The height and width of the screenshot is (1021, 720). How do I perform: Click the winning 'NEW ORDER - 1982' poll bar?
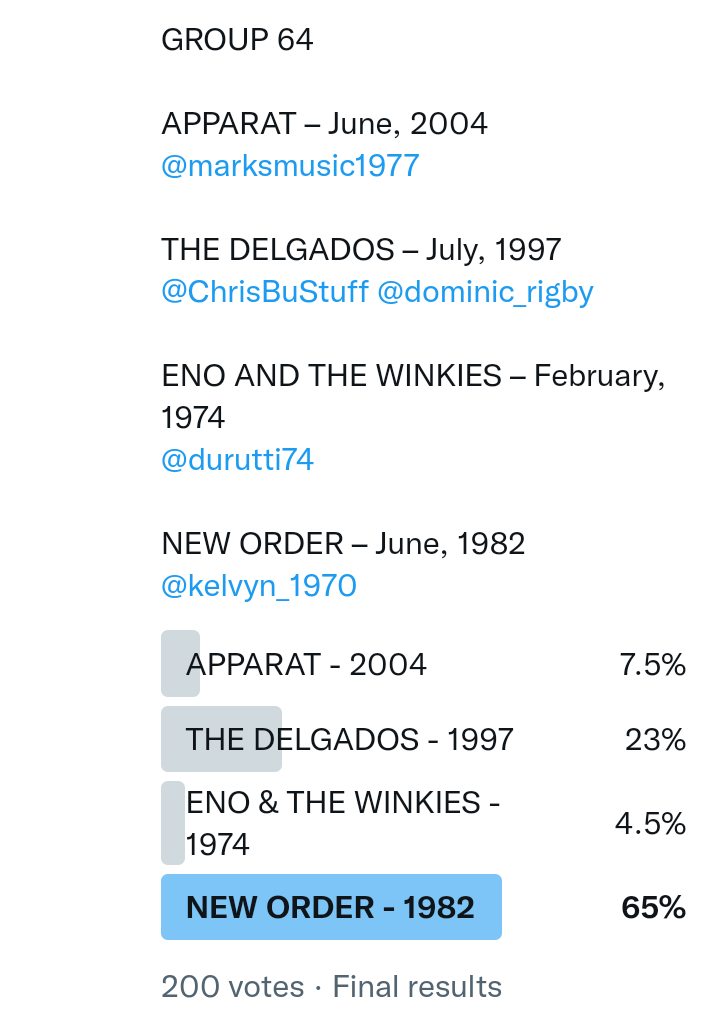tap(331, 907)
